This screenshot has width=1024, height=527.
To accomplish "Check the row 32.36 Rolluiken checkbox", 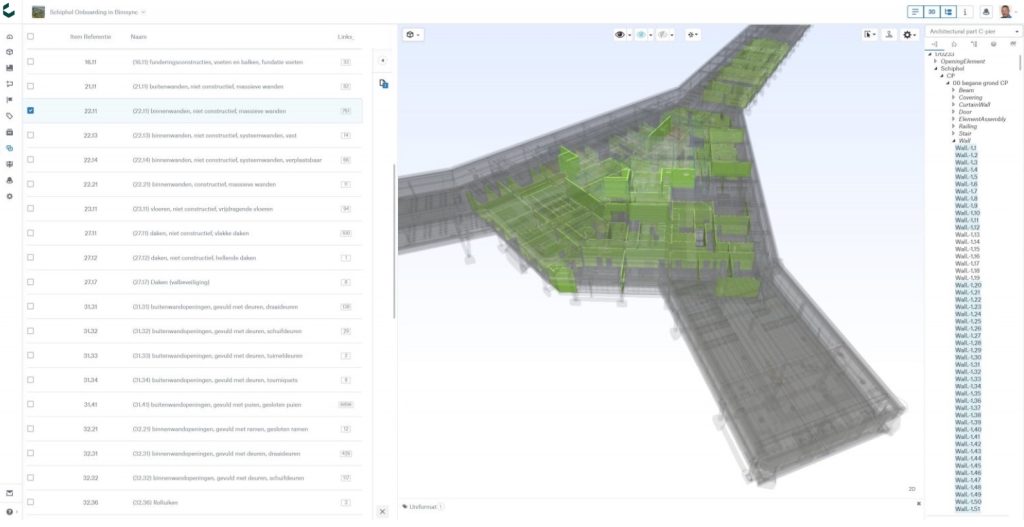I will coord(30,502).
